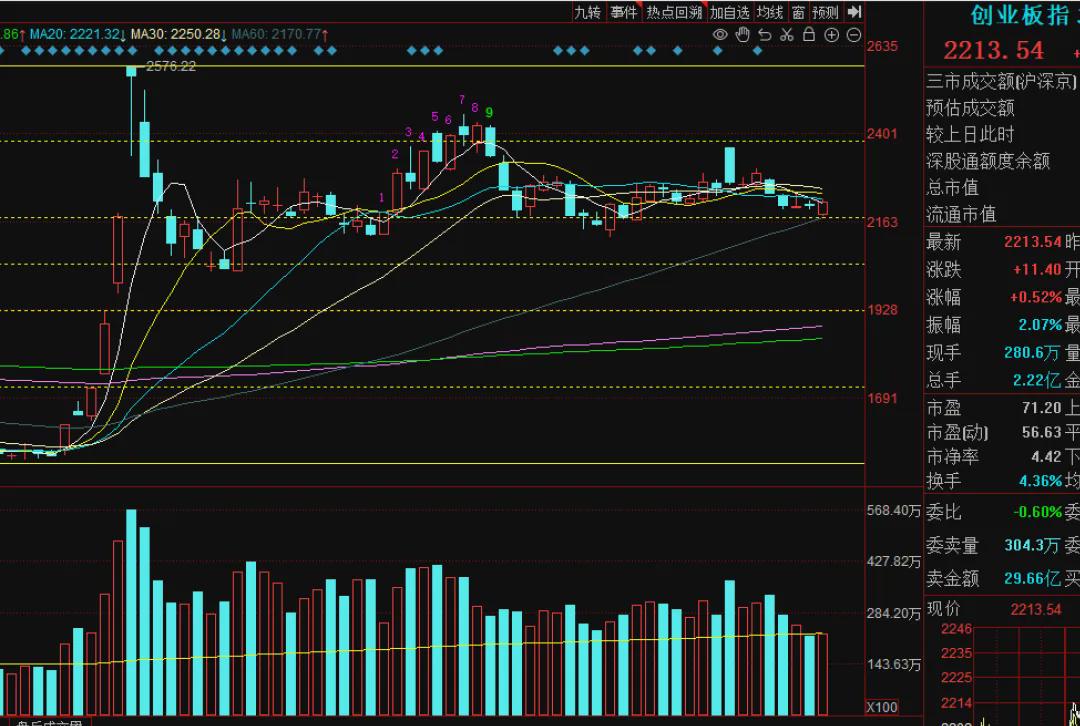Click the 委比 -0.60% value
Viewport: 1080px width, 726px height.
[x=1037, y=512]
